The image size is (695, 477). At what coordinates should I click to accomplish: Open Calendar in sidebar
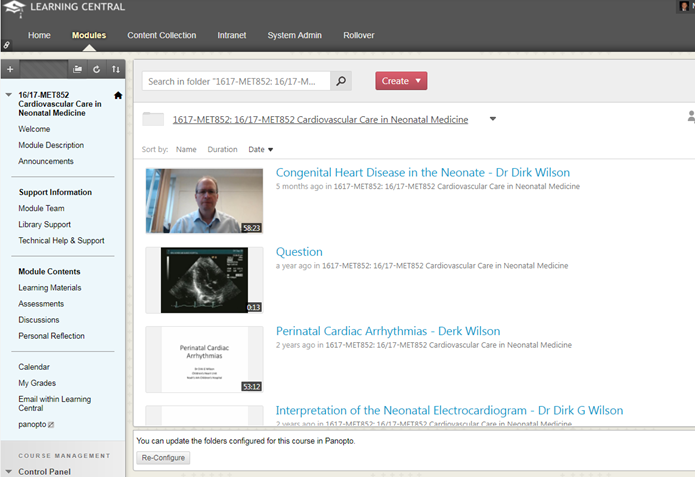(34, 367)
